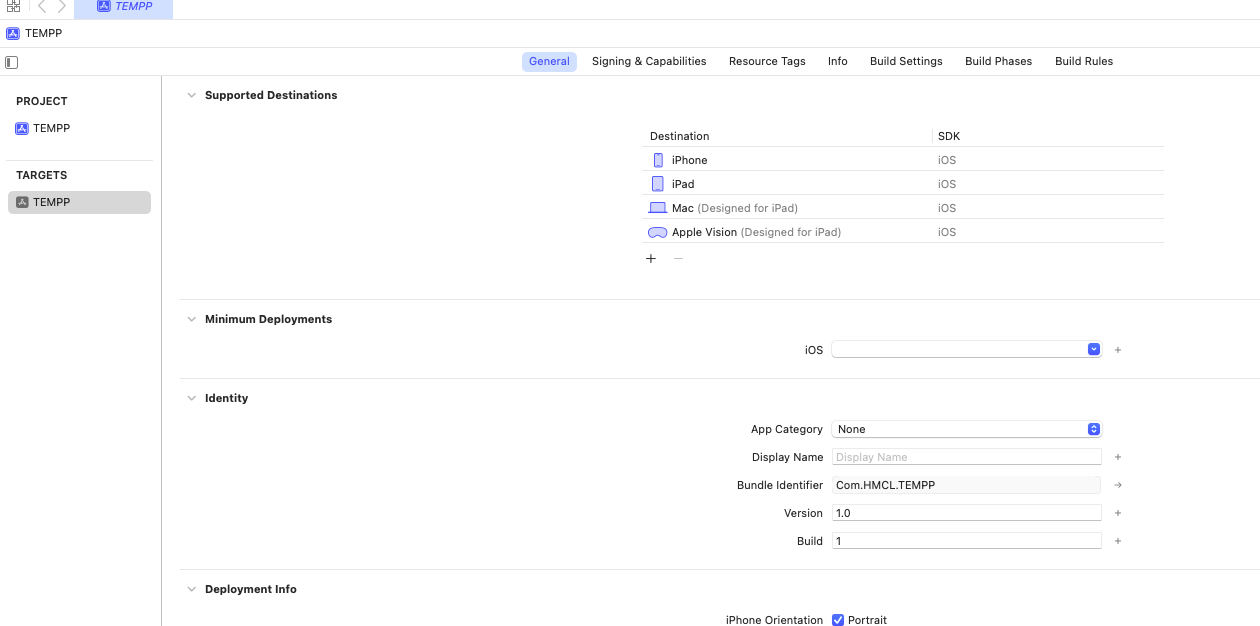Click the Destination column header
Image resolution: width=1260 pixels, height=626 pixels.
(x=679, y=136)
